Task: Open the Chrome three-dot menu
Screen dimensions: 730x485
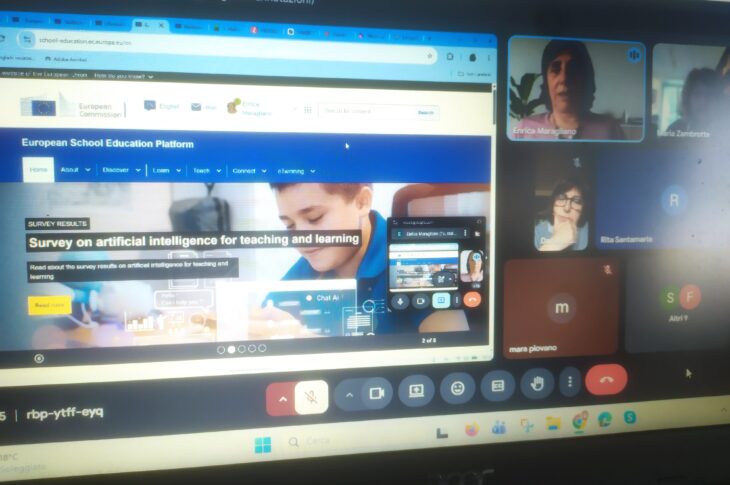Action: [489, 58]
